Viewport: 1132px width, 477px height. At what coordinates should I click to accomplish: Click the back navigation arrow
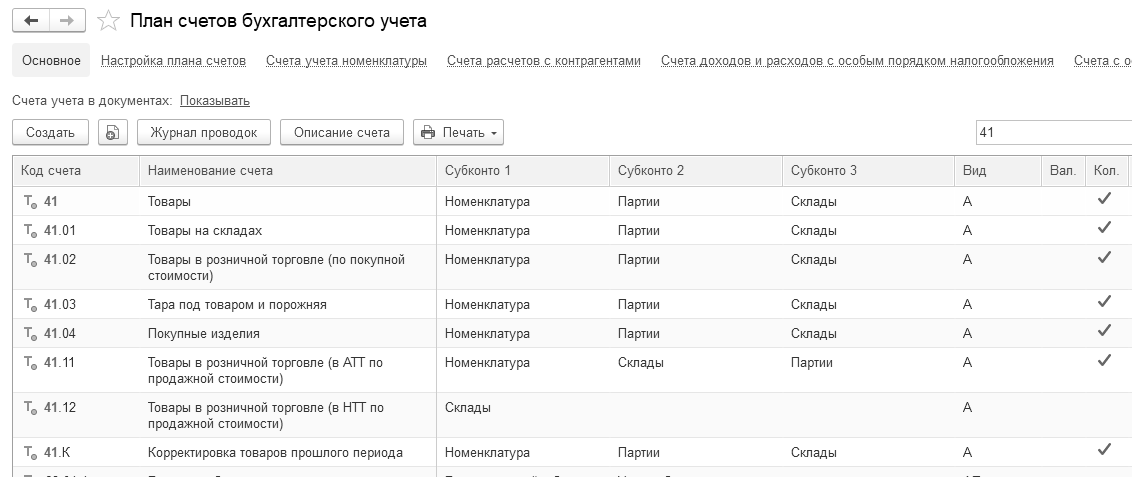[31, 21]
